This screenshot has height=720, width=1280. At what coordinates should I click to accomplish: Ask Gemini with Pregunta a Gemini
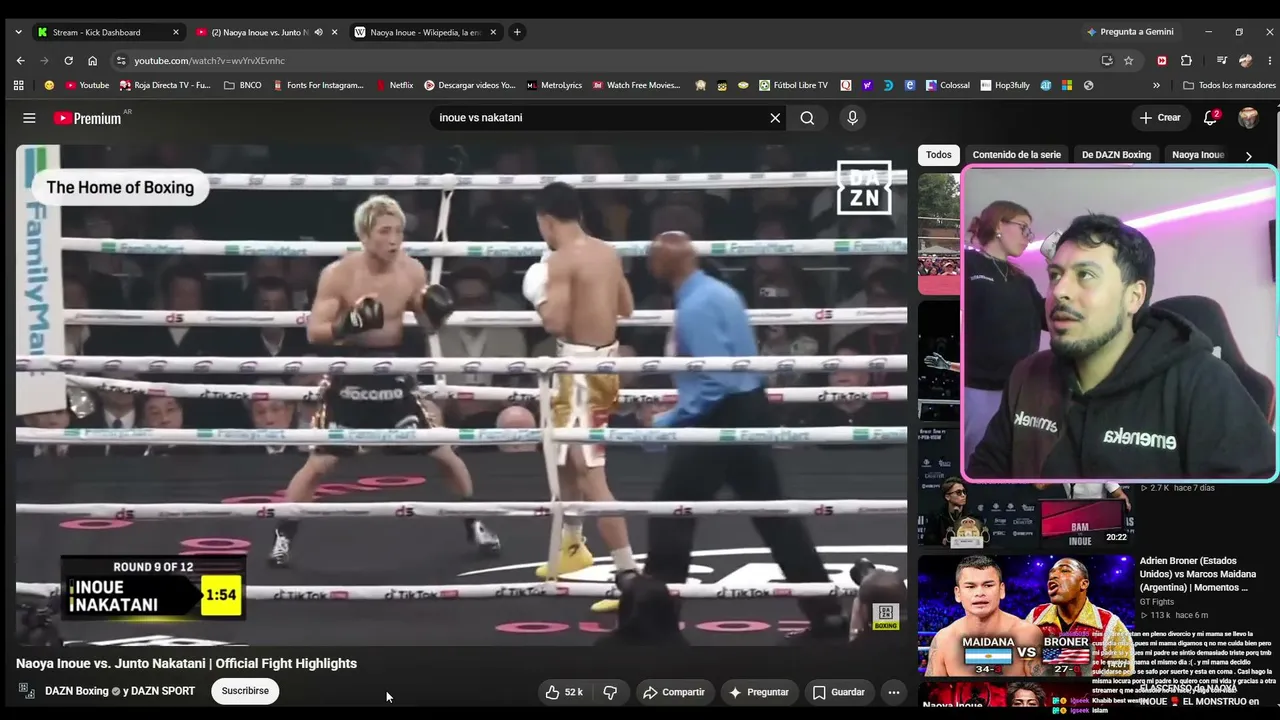[1130, 32]
